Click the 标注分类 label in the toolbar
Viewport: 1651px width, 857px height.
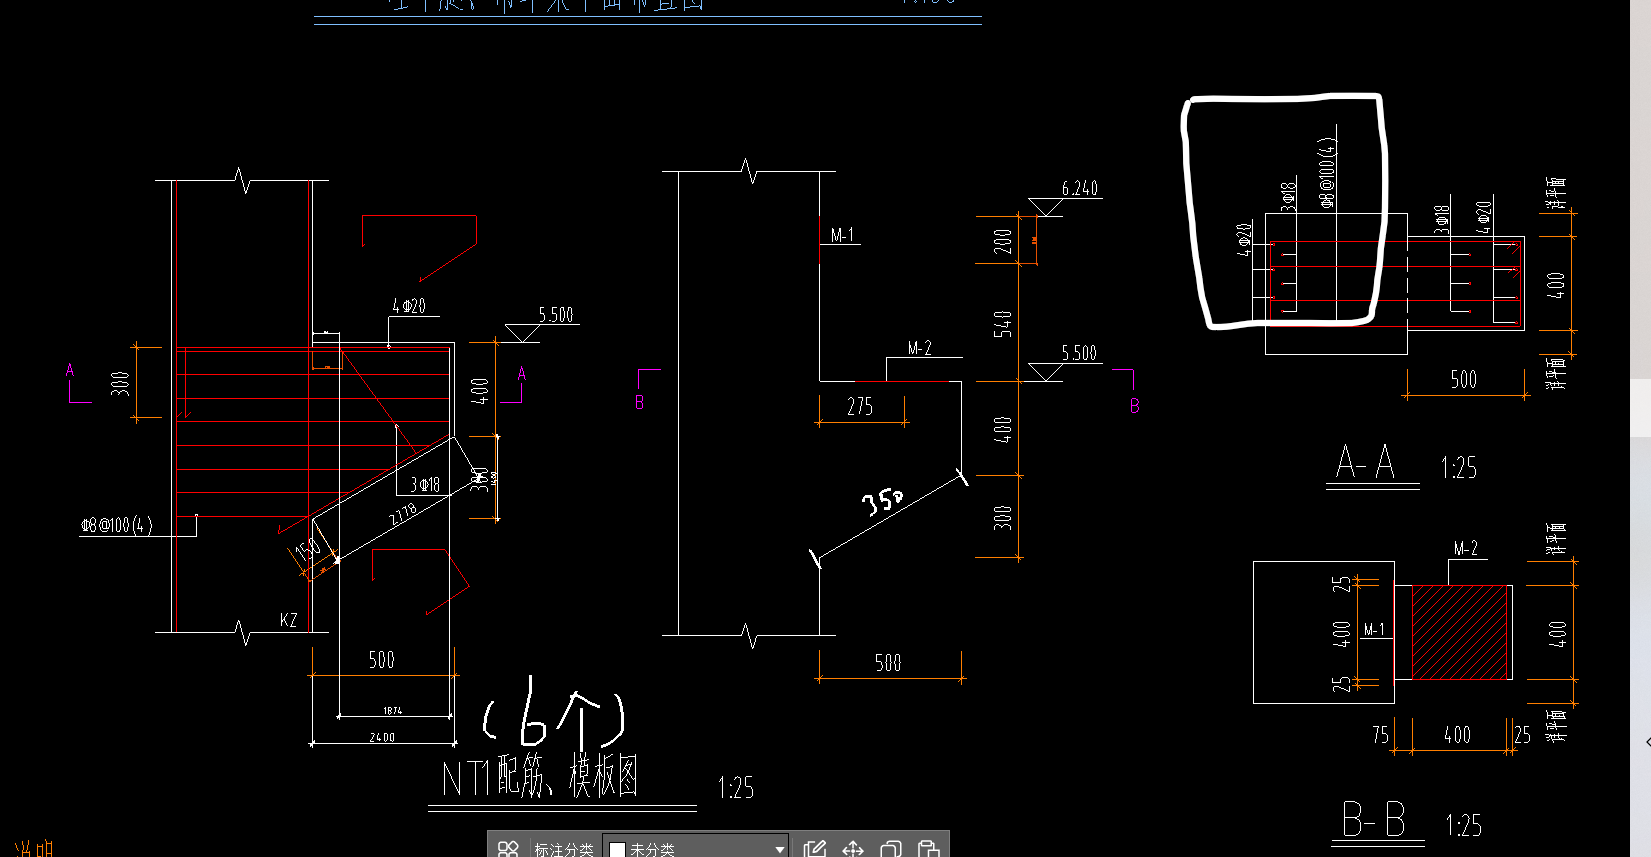pyautogui.click(x=564, y=849)
